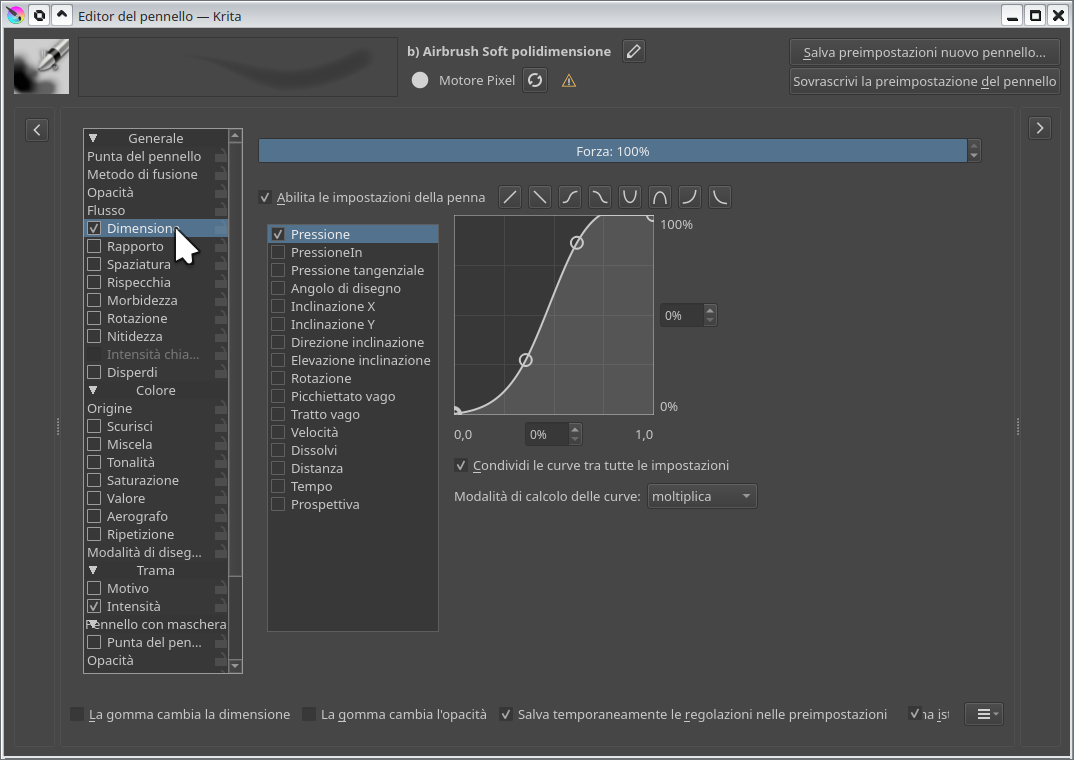
Task: Collapse the Generale category
Action: pyautogui.click(x=93, y=138)
